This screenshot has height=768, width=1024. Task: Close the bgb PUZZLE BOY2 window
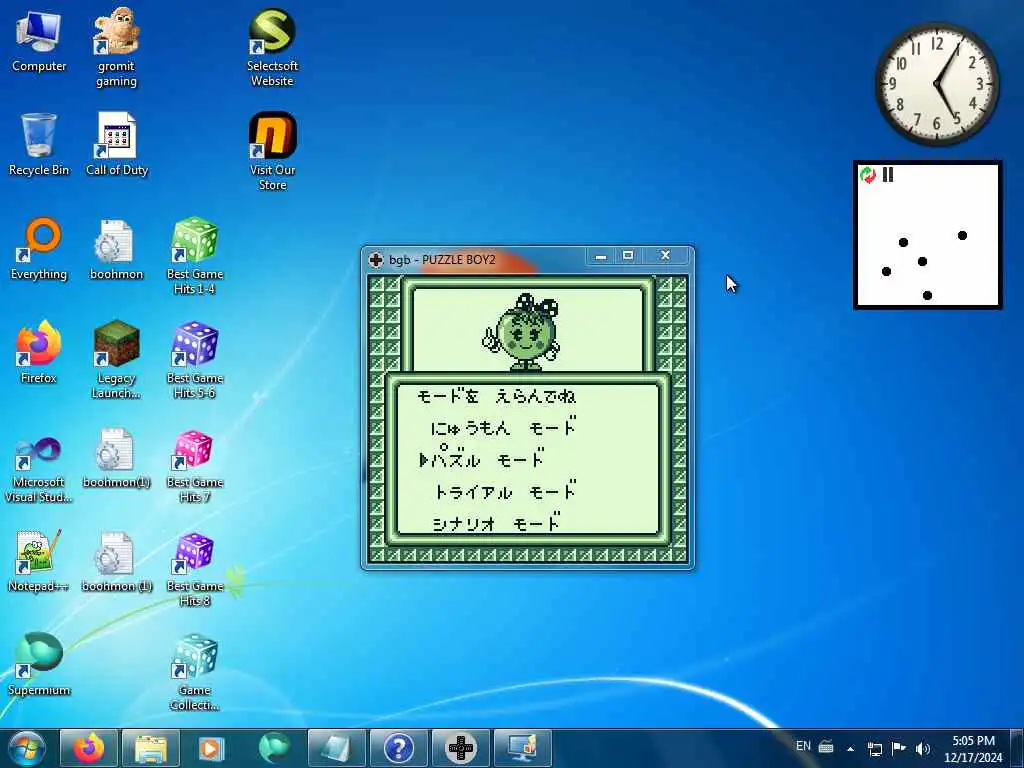[x=665, y=256]
